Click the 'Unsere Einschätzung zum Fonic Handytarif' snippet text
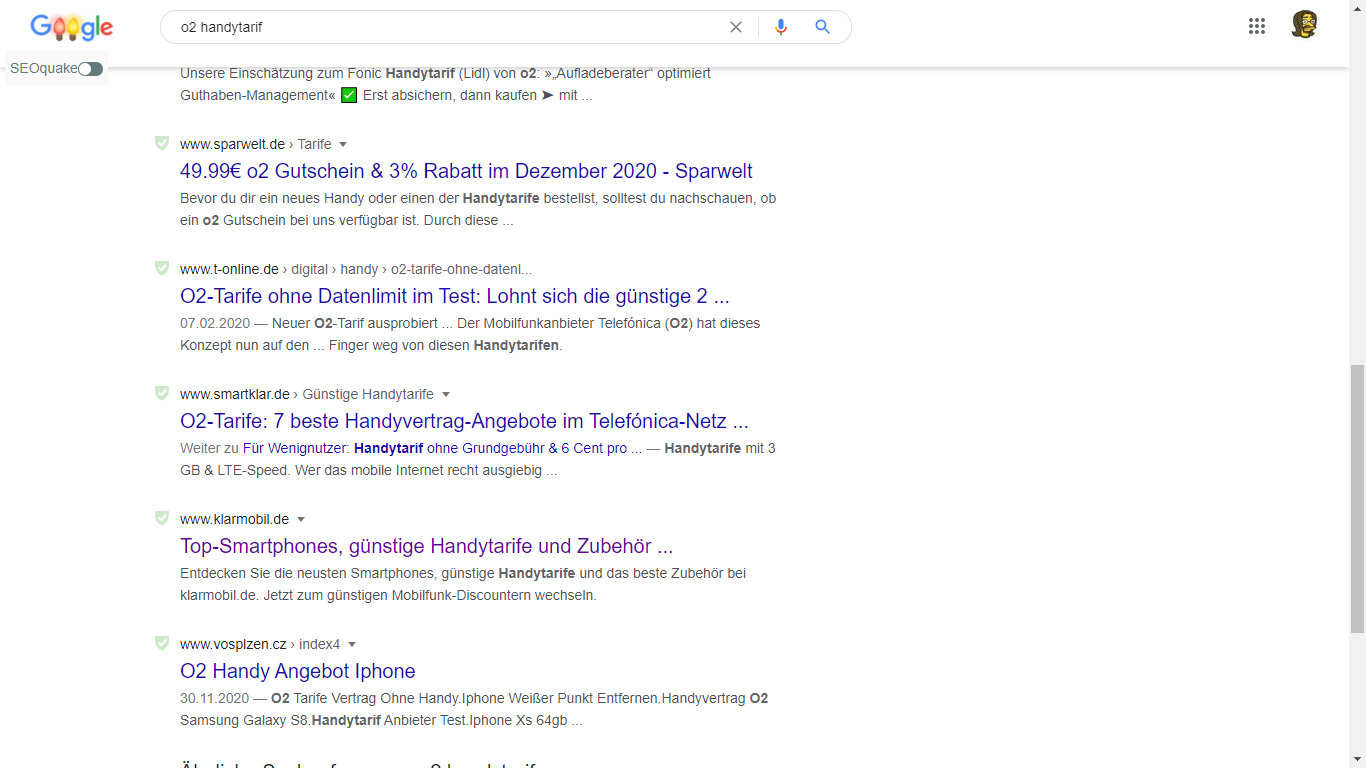Screen dimensions: 1366x768 tap(445, 84)
